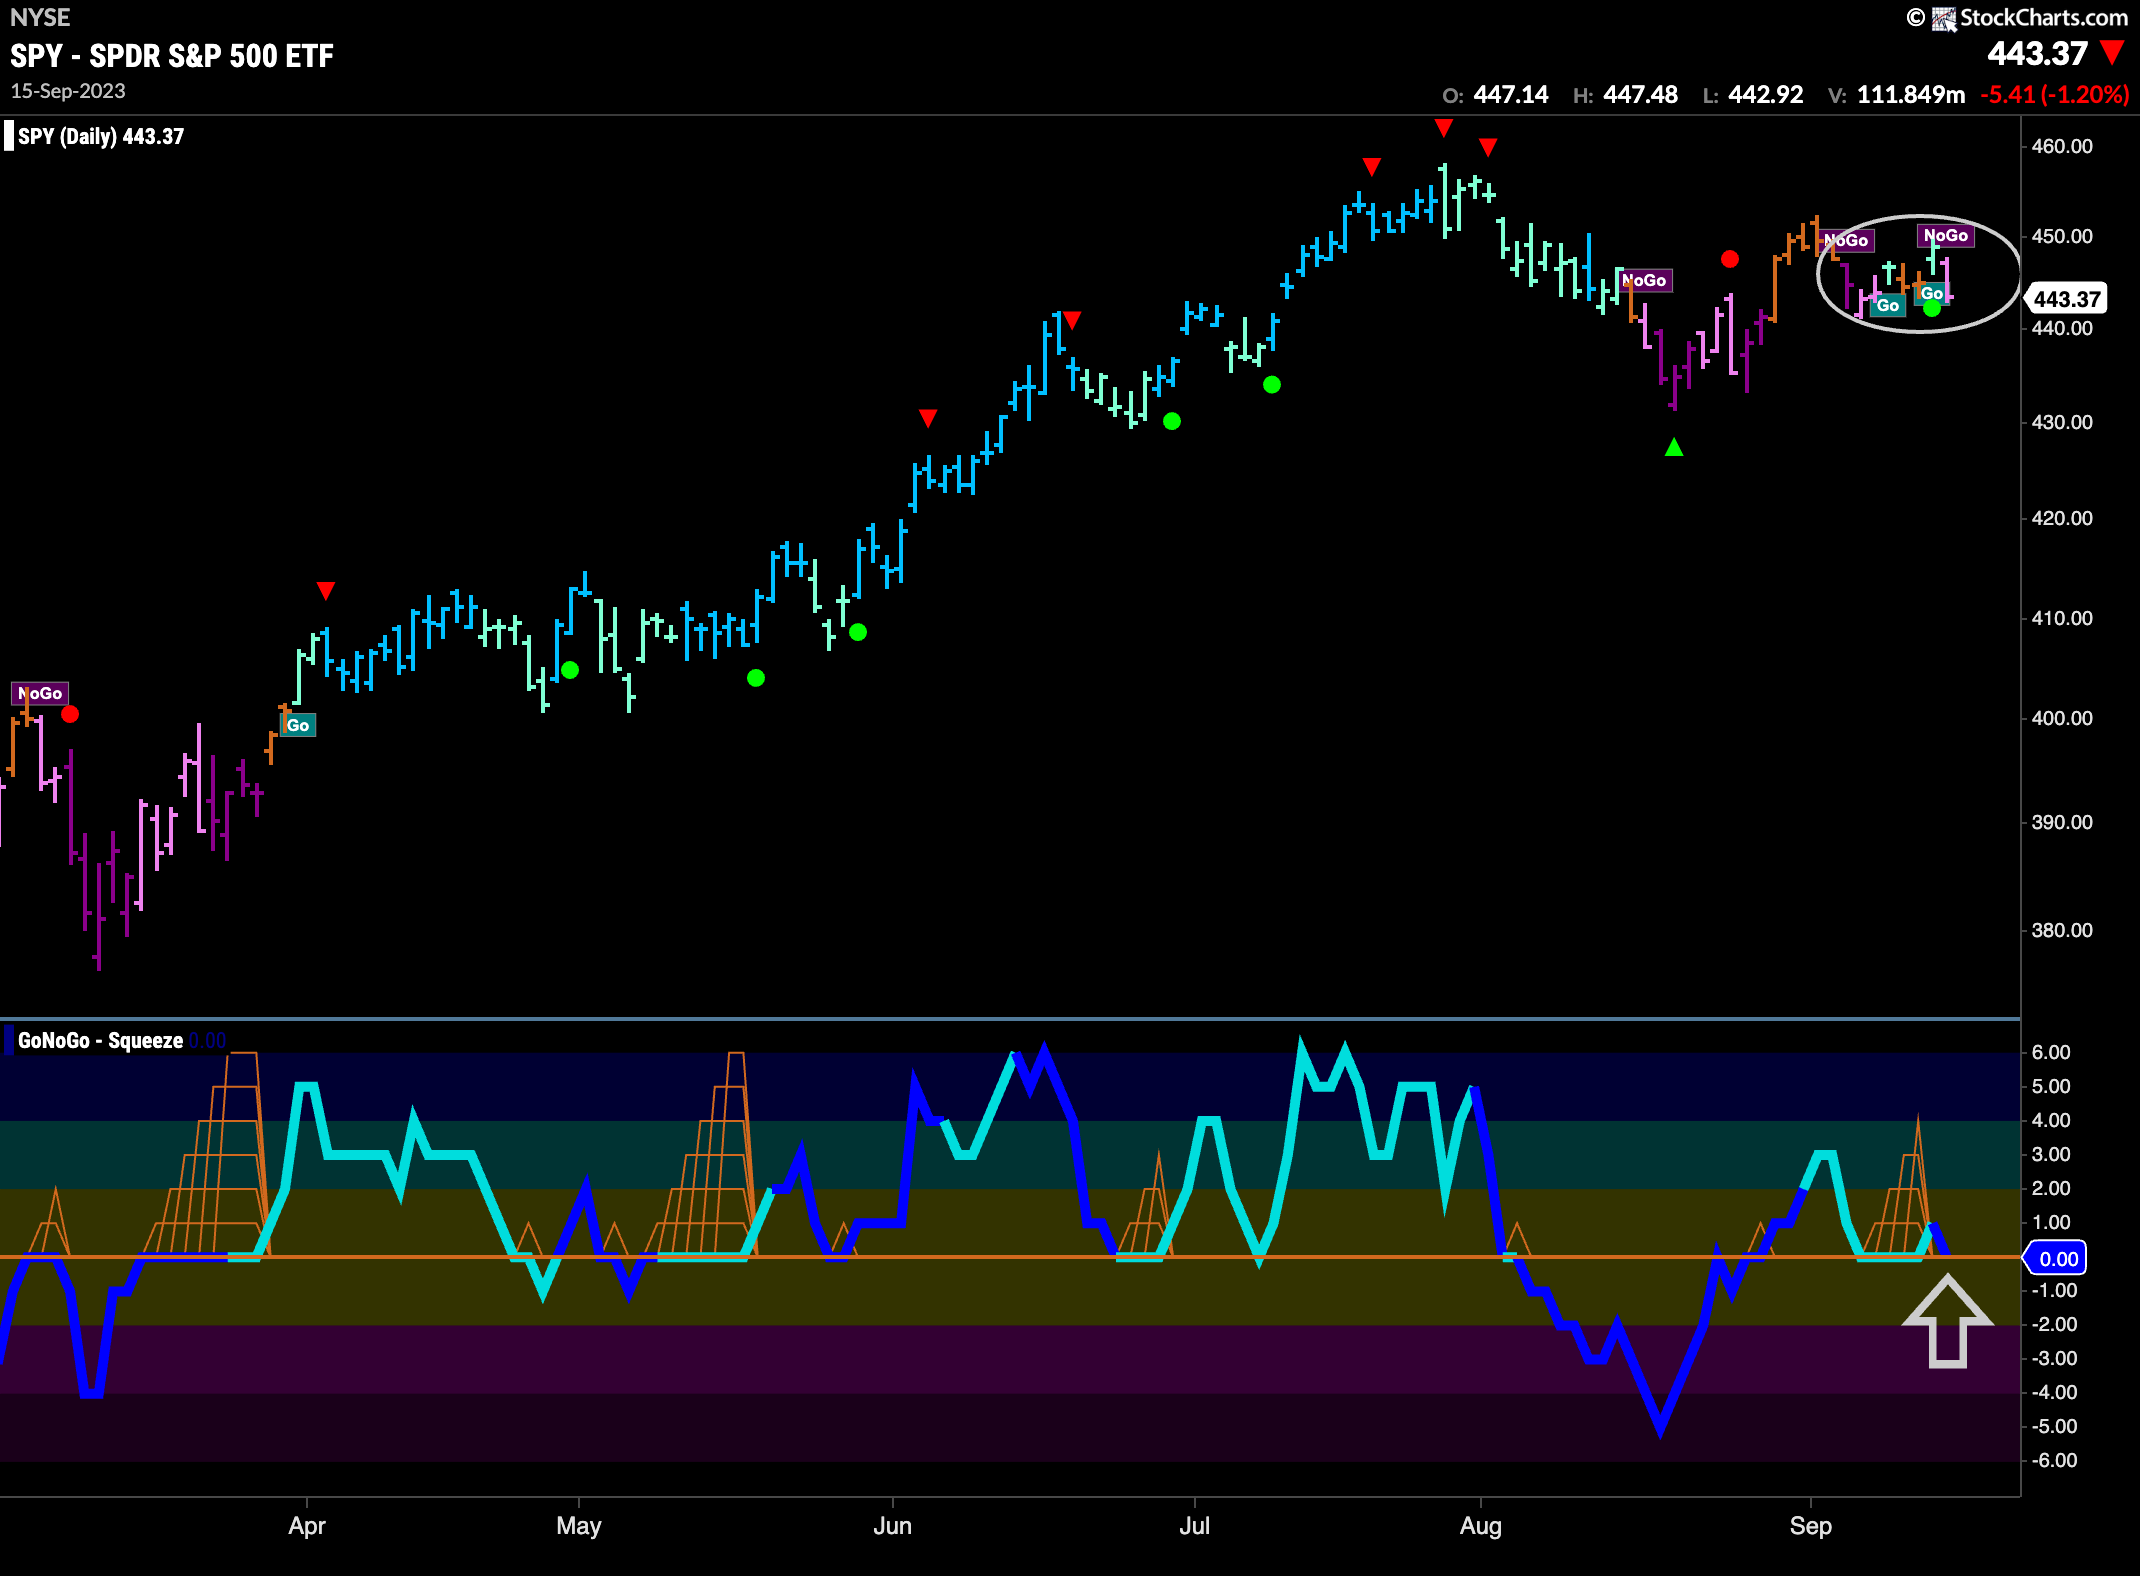2140x1576 pixels.
Task: Click the NoGo flag at chart's left edge
Action: point(40,693)
